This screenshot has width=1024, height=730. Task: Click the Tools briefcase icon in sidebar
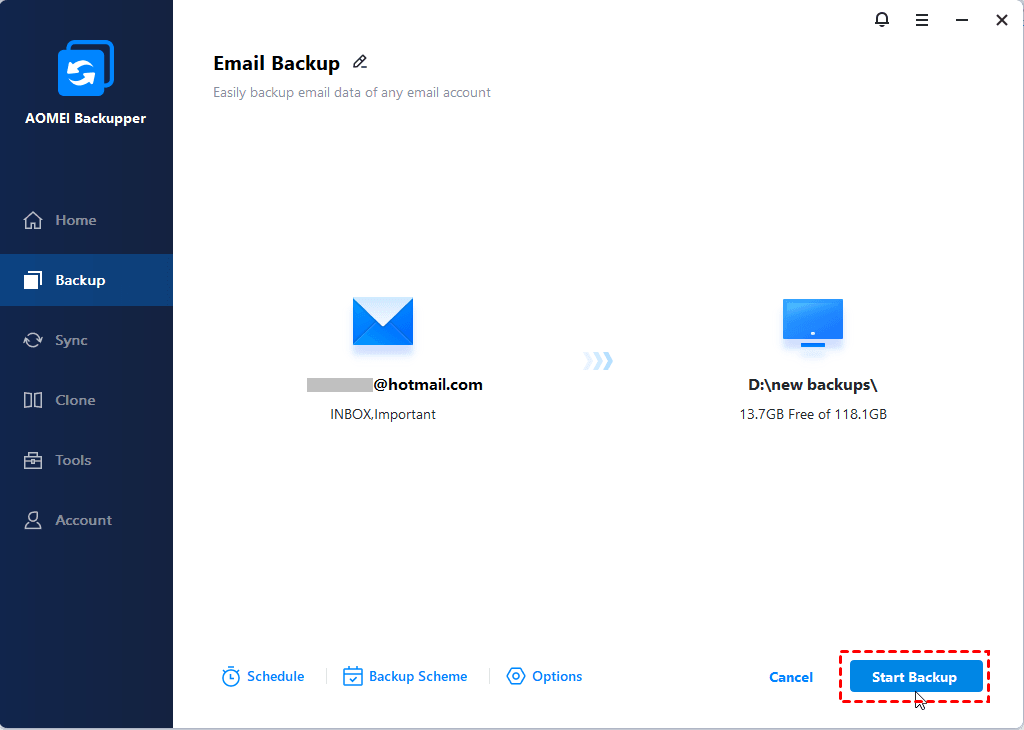[33, 460]
